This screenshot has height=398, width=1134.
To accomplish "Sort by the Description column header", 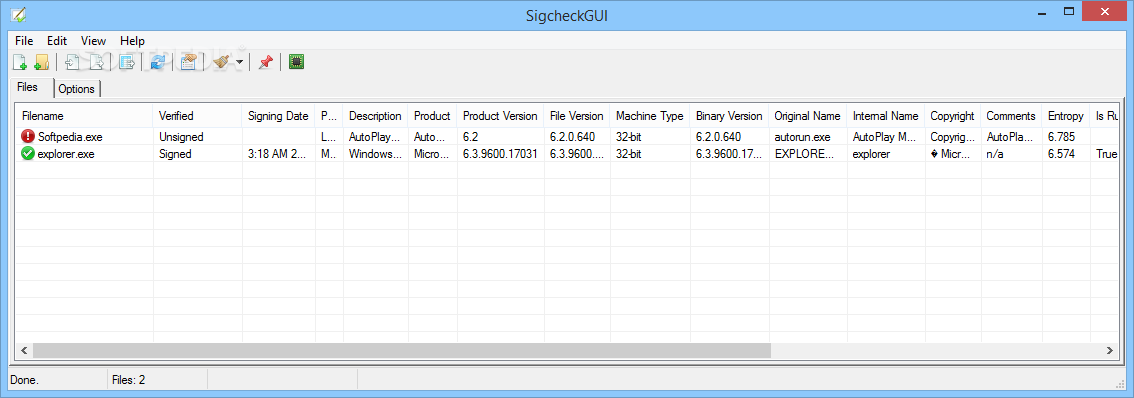I will pyautogui.click(x=375, y=116).
